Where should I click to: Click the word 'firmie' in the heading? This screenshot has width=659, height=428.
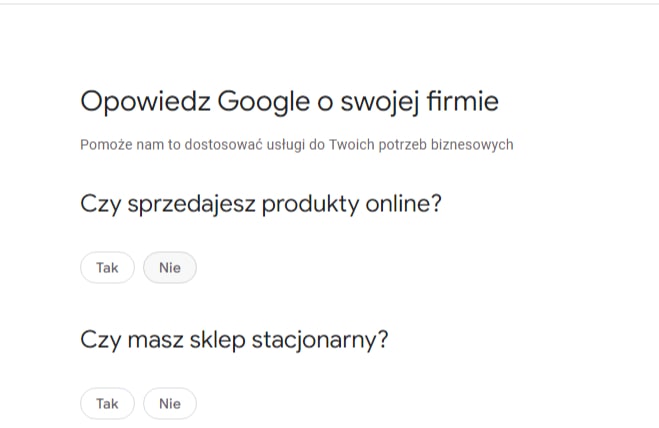coord(461,102)
